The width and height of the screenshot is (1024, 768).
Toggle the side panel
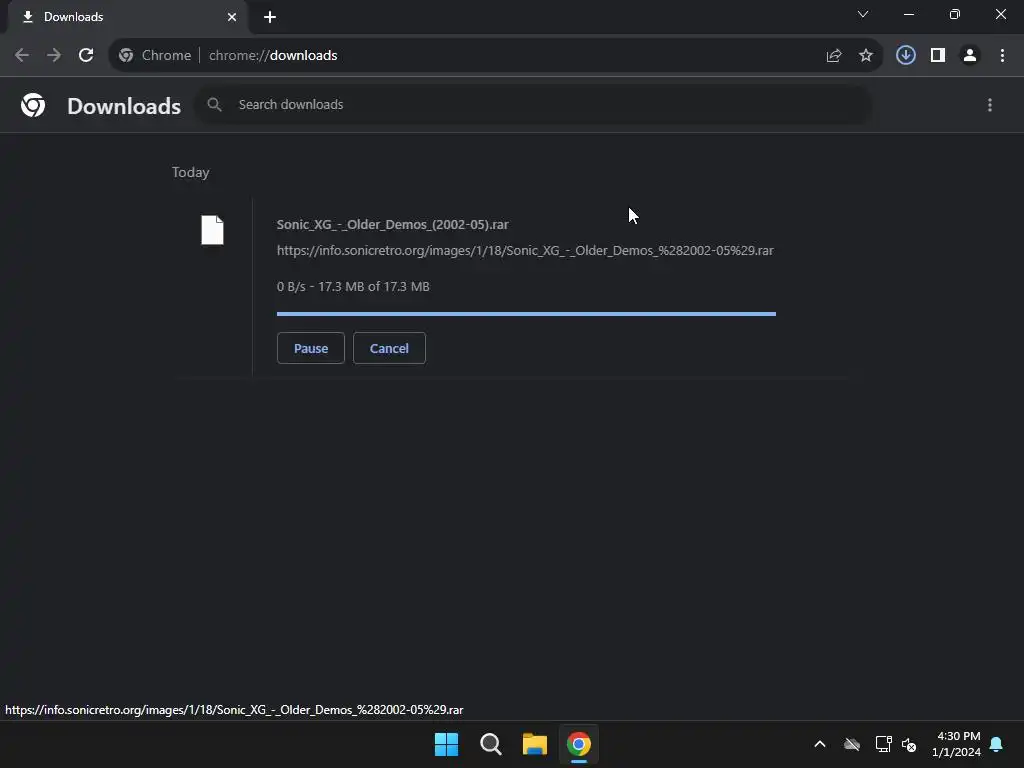(938, 56)
